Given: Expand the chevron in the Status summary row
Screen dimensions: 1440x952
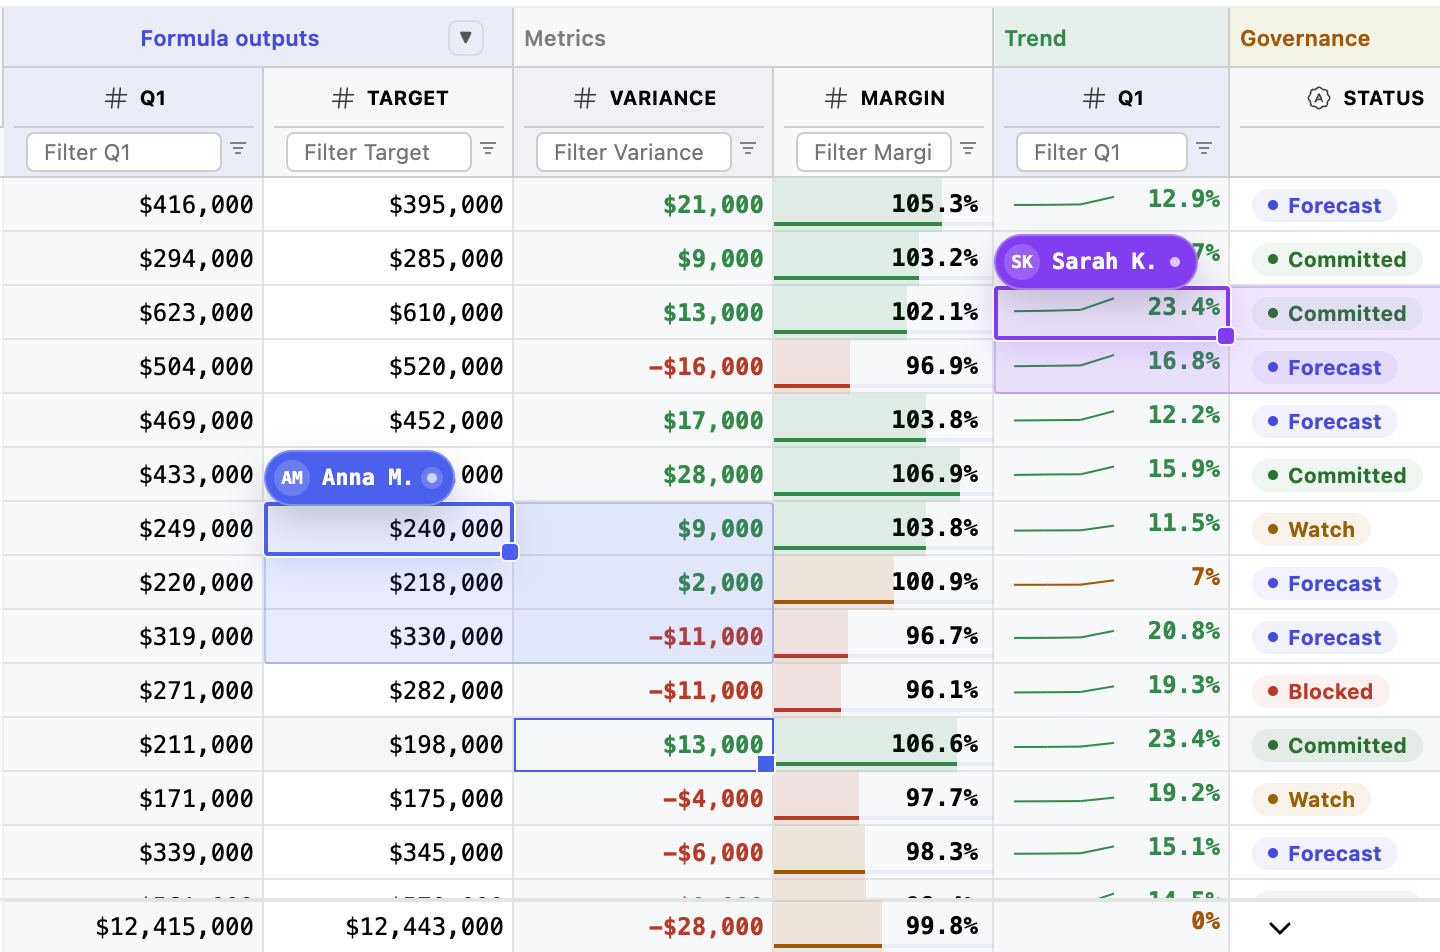Looking at the screenshot, I should coord(1280,928).
